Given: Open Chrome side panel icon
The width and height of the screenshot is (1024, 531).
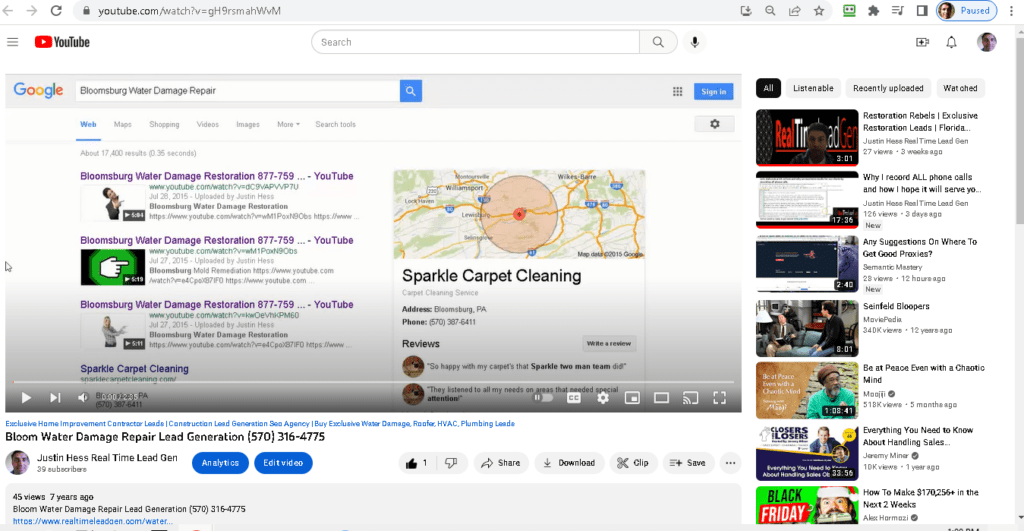Looking at the screenshot, I should pyautogui.click(x=921, y=10).
